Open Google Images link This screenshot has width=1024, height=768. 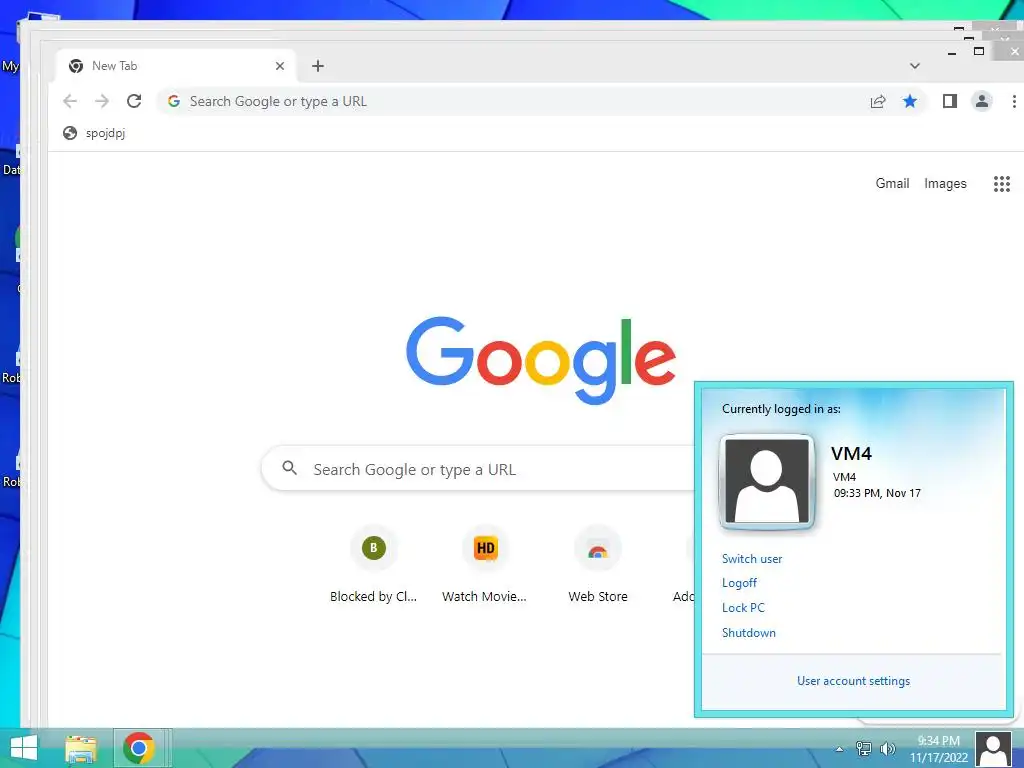pos(945,184)
